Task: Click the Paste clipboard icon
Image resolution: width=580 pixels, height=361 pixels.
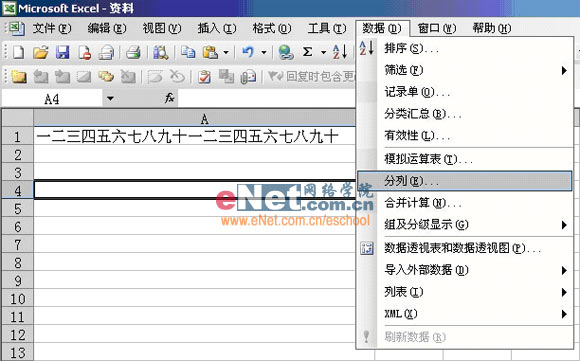Action: pos(210,52)
